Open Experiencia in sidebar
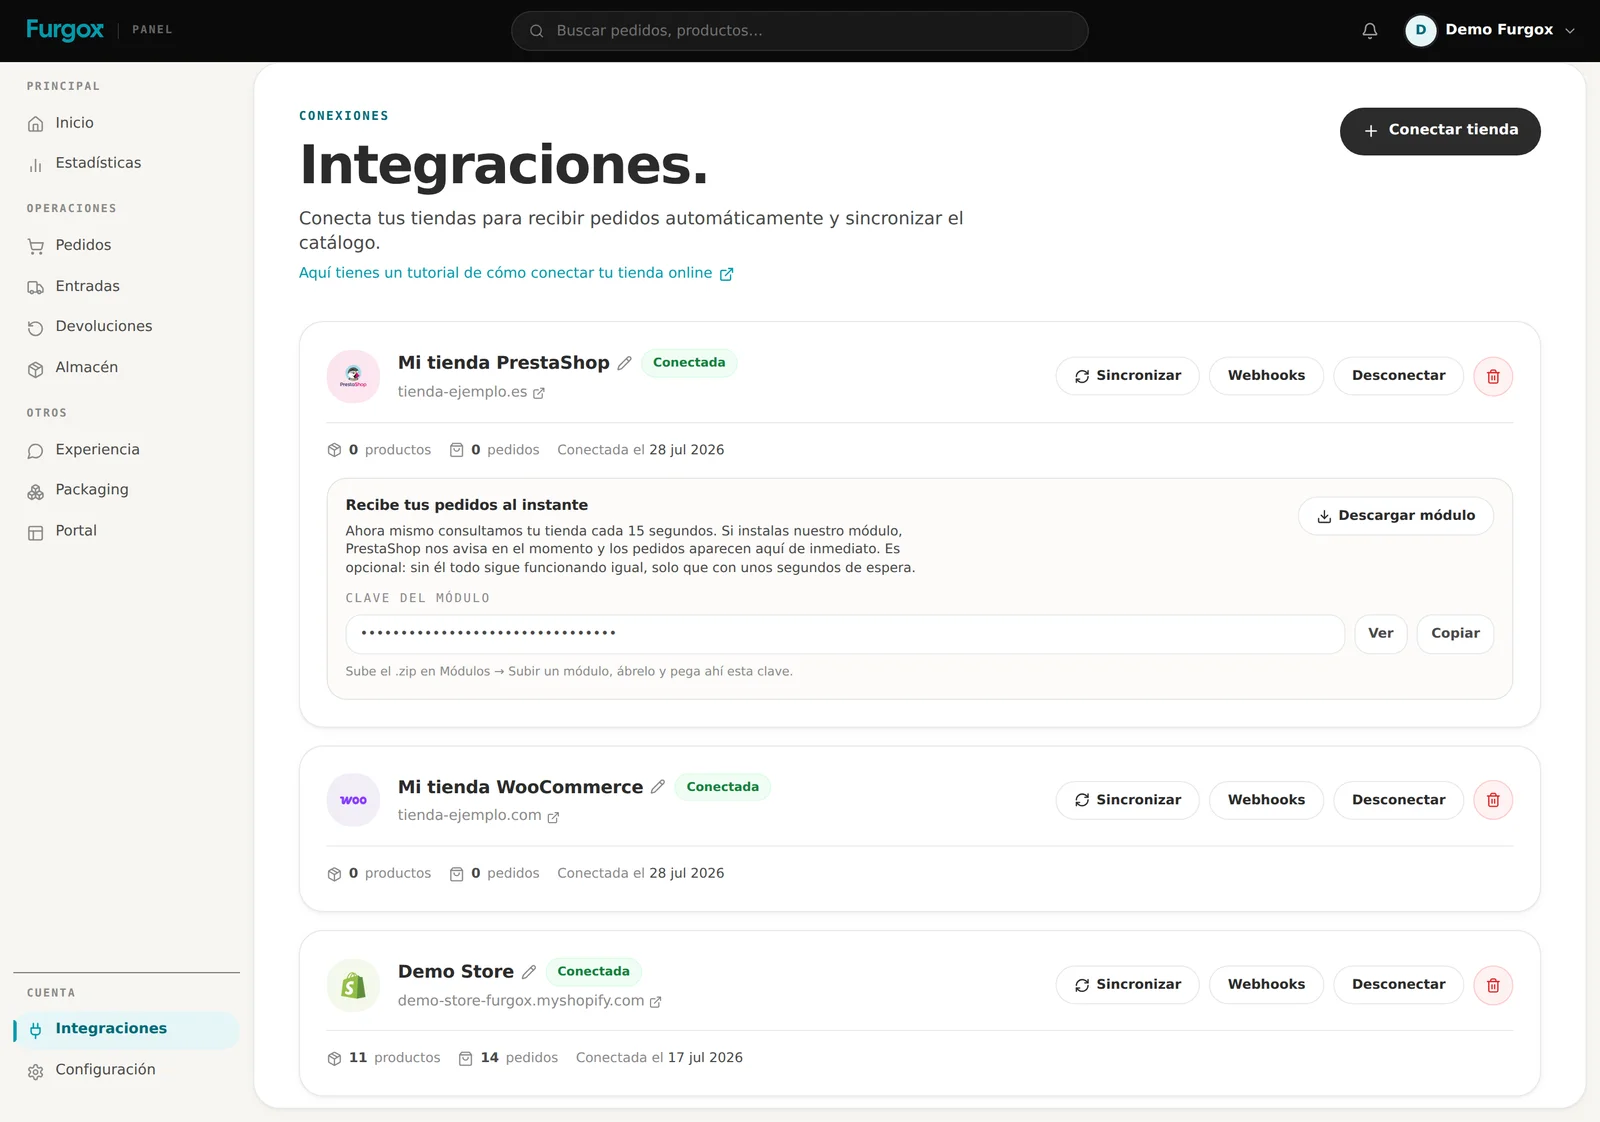Image resolution: width=1600 pixels, height=1122 pixels. pyautogui.click(x=126, y=450)
